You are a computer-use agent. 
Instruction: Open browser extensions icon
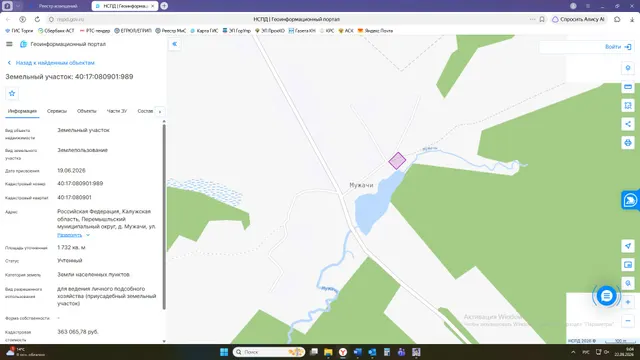[617, 19]
